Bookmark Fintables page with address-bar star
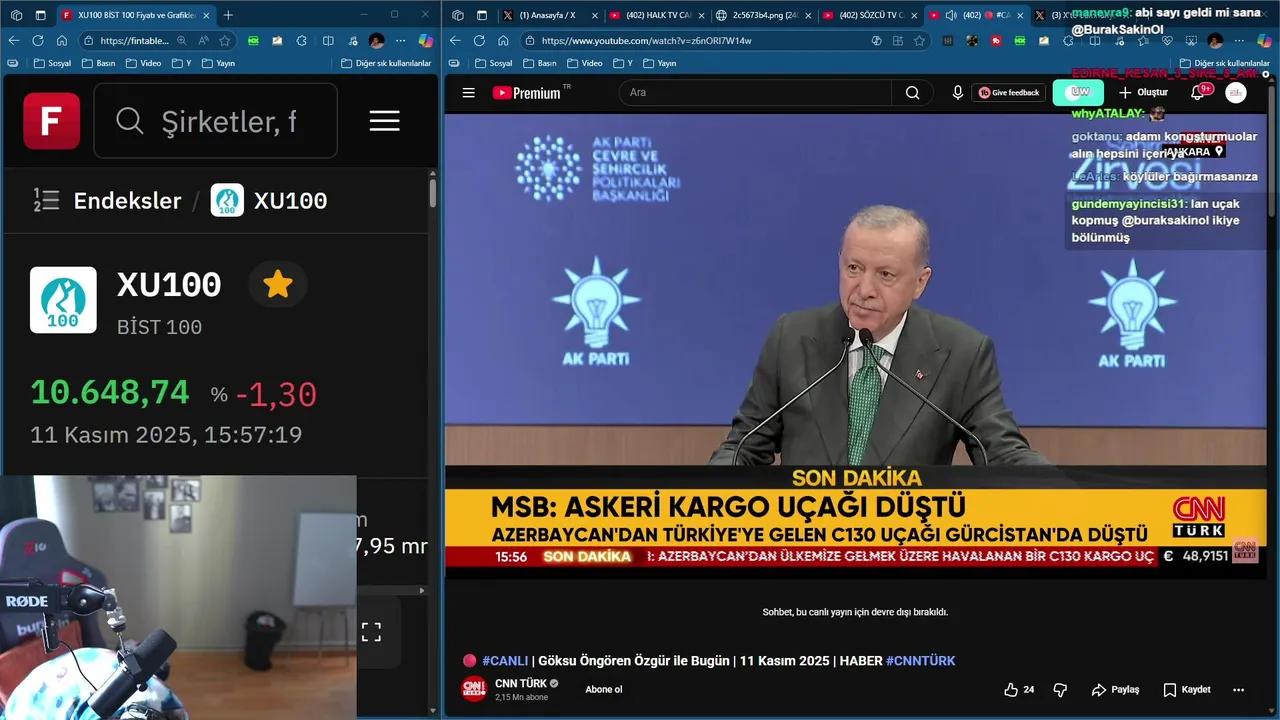This screenshot has height=720, width=1280. tap(225, 41)
